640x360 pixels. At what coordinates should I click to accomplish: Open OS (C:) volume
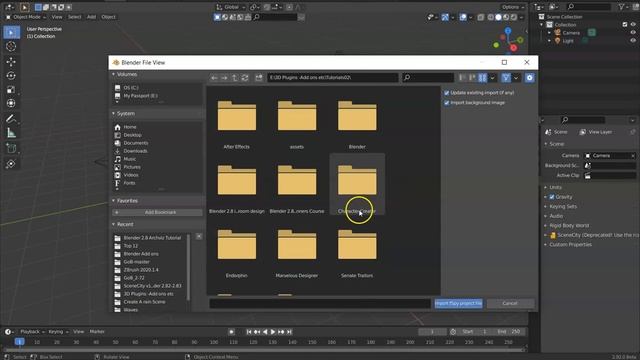(x=131, y=88)
